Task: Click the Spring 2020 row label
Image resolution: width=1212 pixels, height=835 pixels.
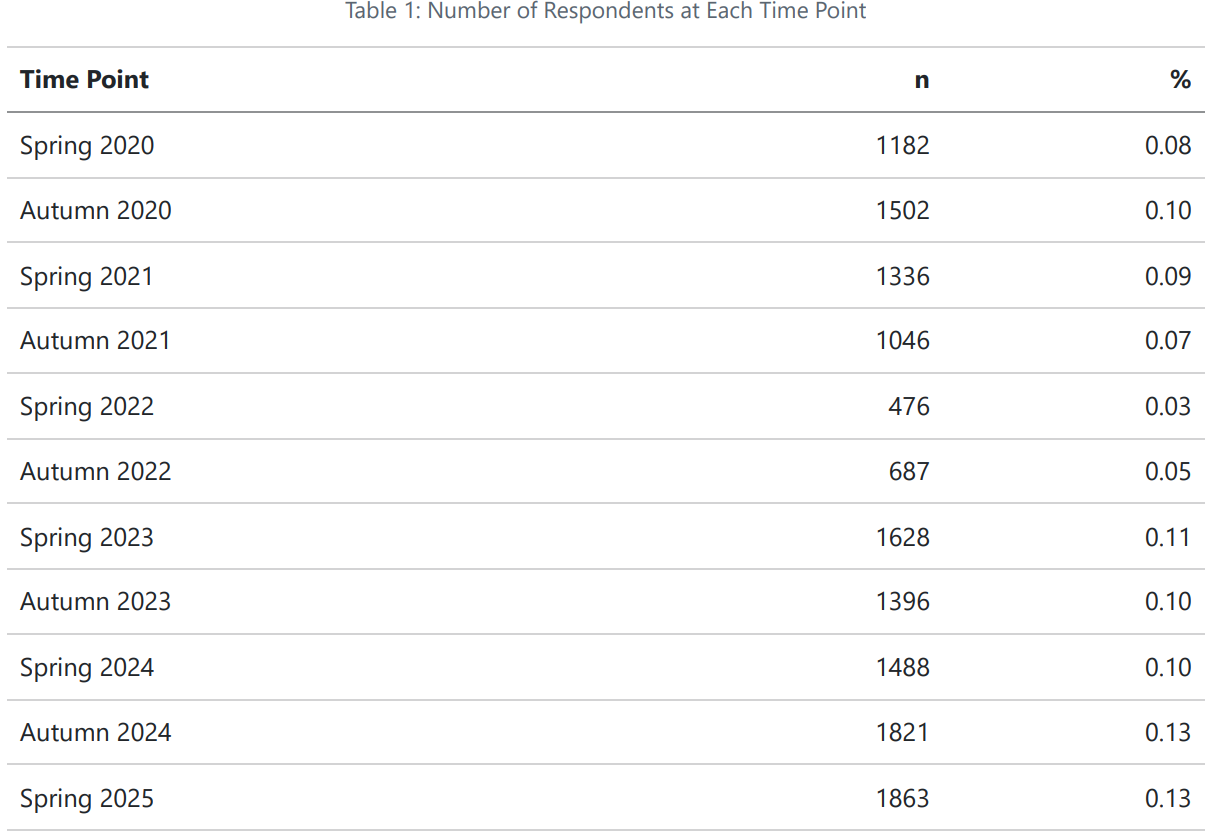Action: pos(87,146)
